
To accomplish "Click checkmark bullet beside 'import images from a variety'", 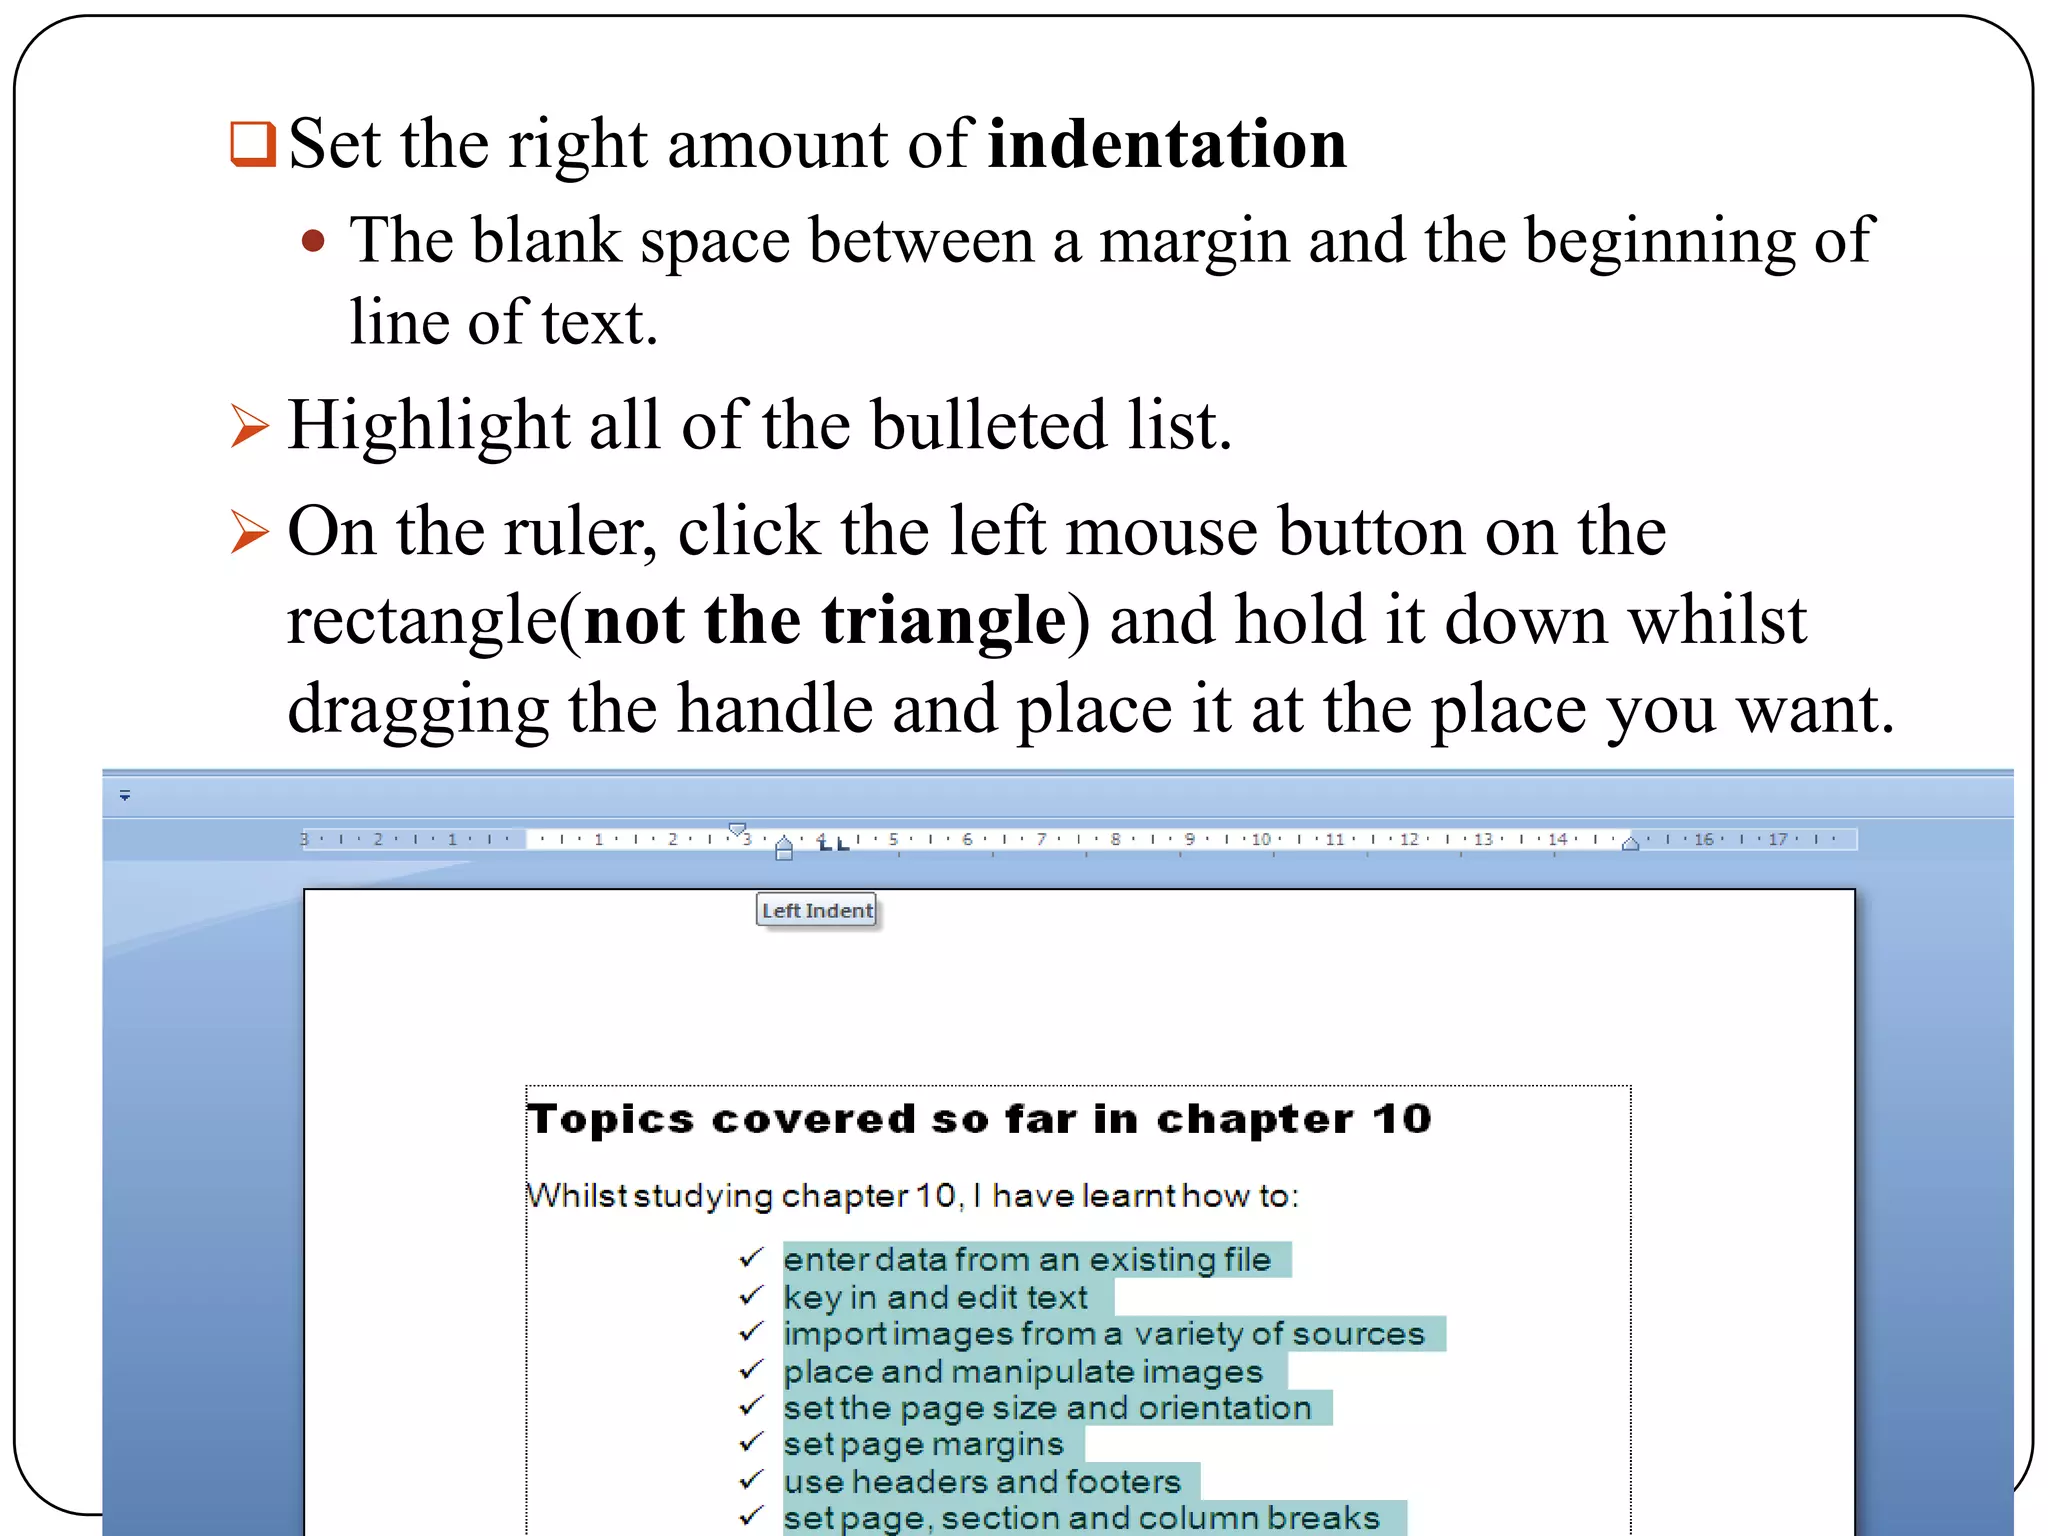I will (751, 1332).
